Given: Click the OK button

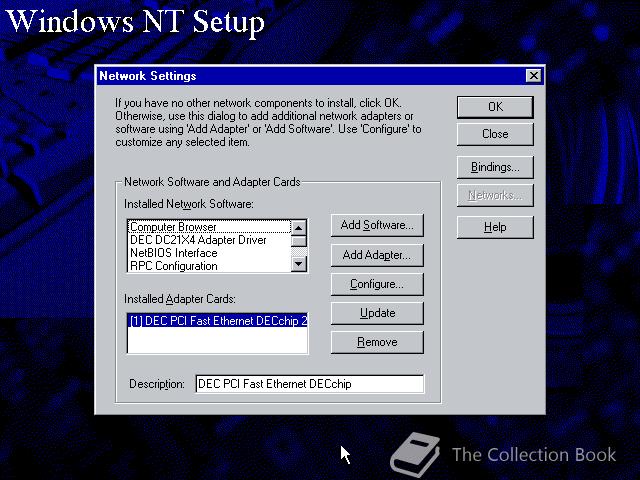Looking at the screenshot, I should [x=495, y=107].
